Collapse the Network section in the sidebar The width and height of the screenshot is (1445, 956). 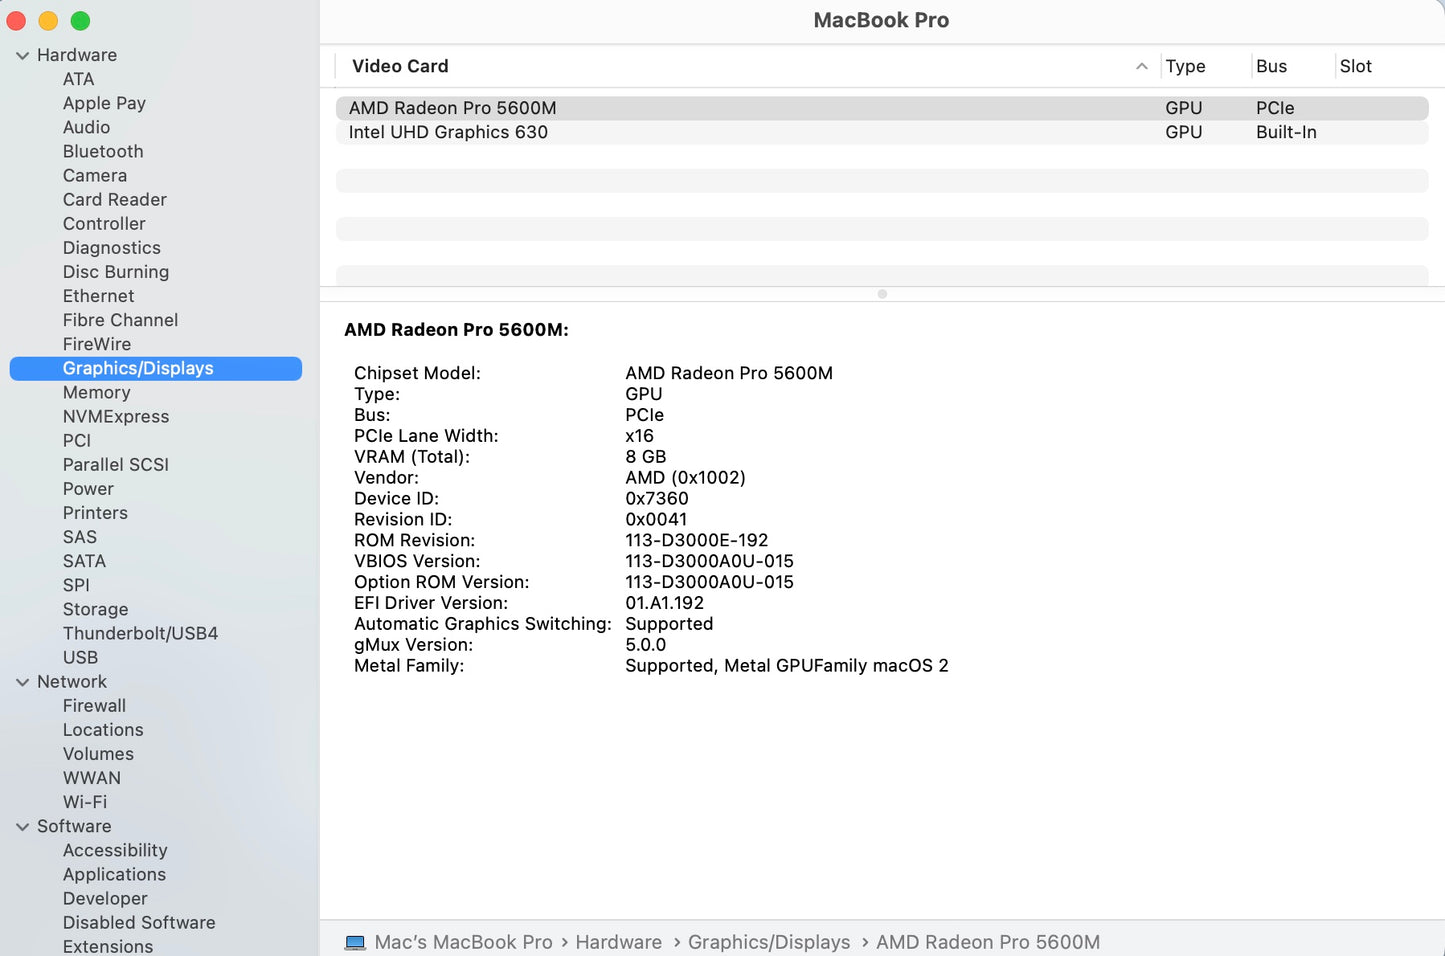pyautogui.click(x=23, y=681)
